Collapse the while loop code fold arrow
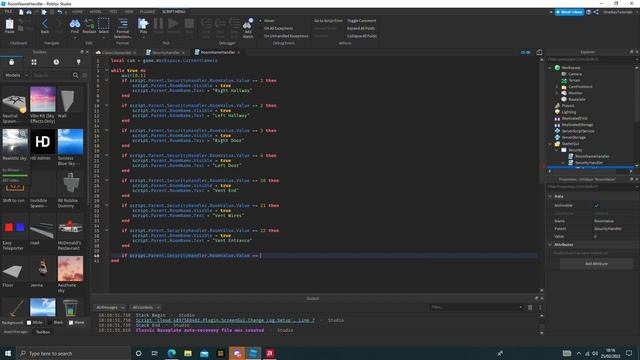Screen dimensions: 640x360 107,70
